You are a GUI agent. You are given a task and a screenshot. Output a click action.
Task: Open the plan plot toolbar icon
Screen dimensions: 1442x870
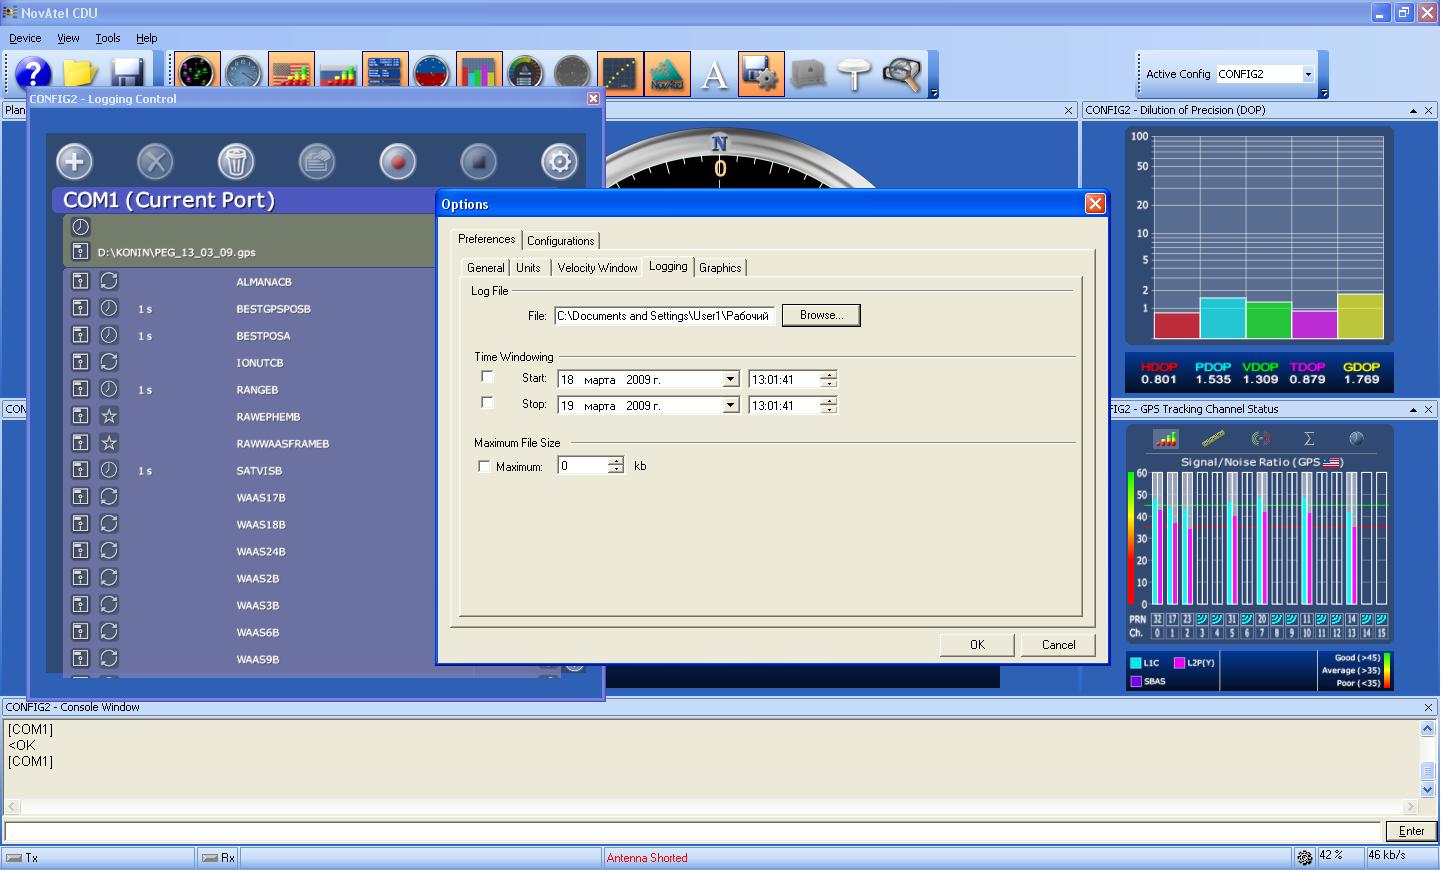[x=620, y=74]
